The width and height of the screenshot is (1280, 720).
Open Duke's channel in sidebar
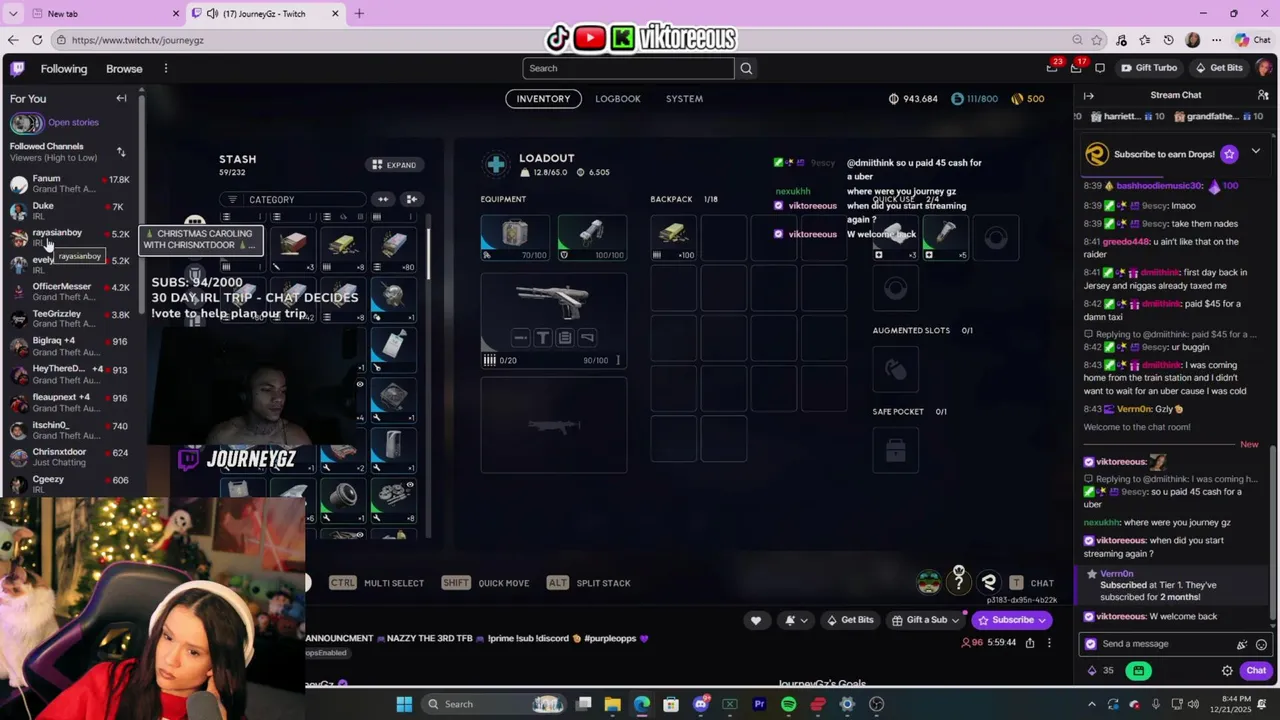(x=70, y=211)
